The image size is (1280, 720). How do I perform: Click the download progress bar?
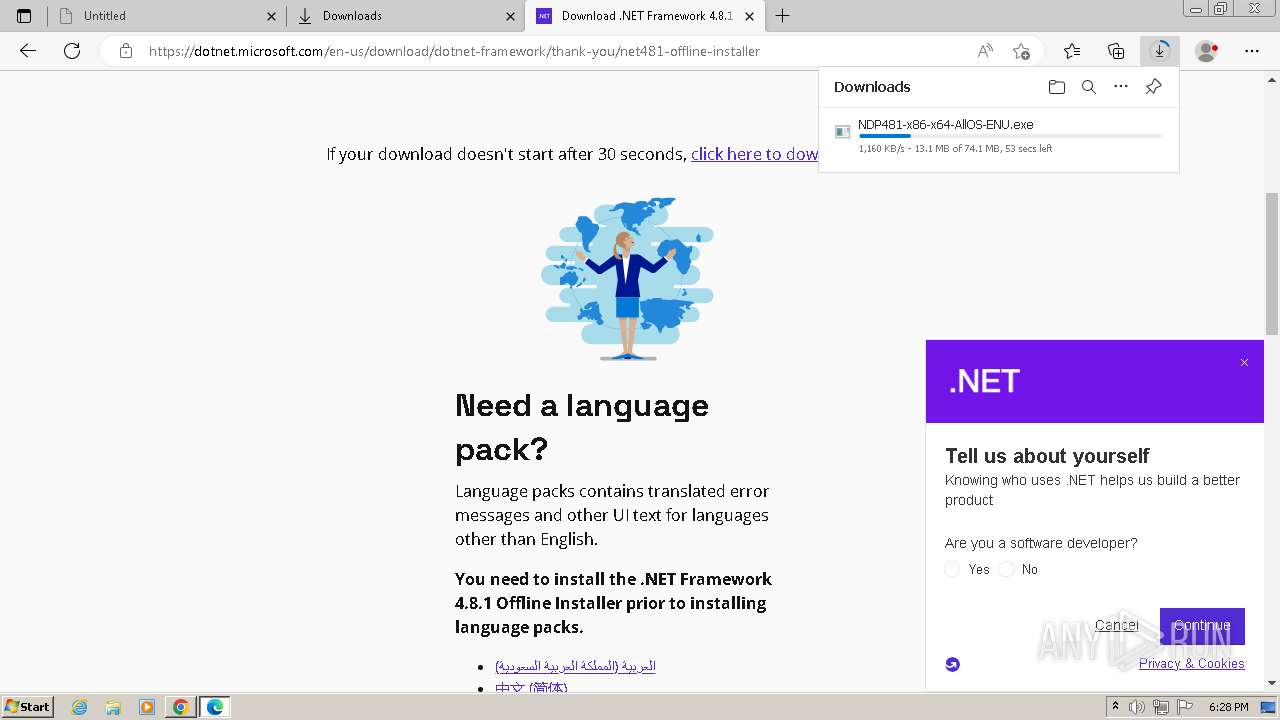pos(1010,136)
